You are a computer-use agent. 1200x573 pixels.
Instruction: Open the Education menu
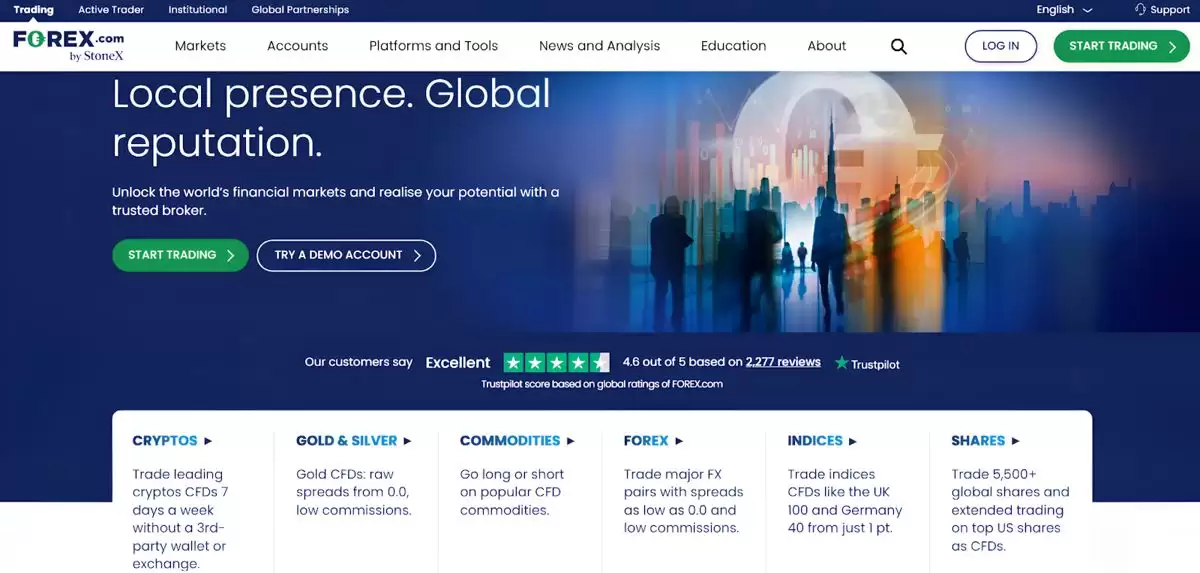click(x=733, y=46)
